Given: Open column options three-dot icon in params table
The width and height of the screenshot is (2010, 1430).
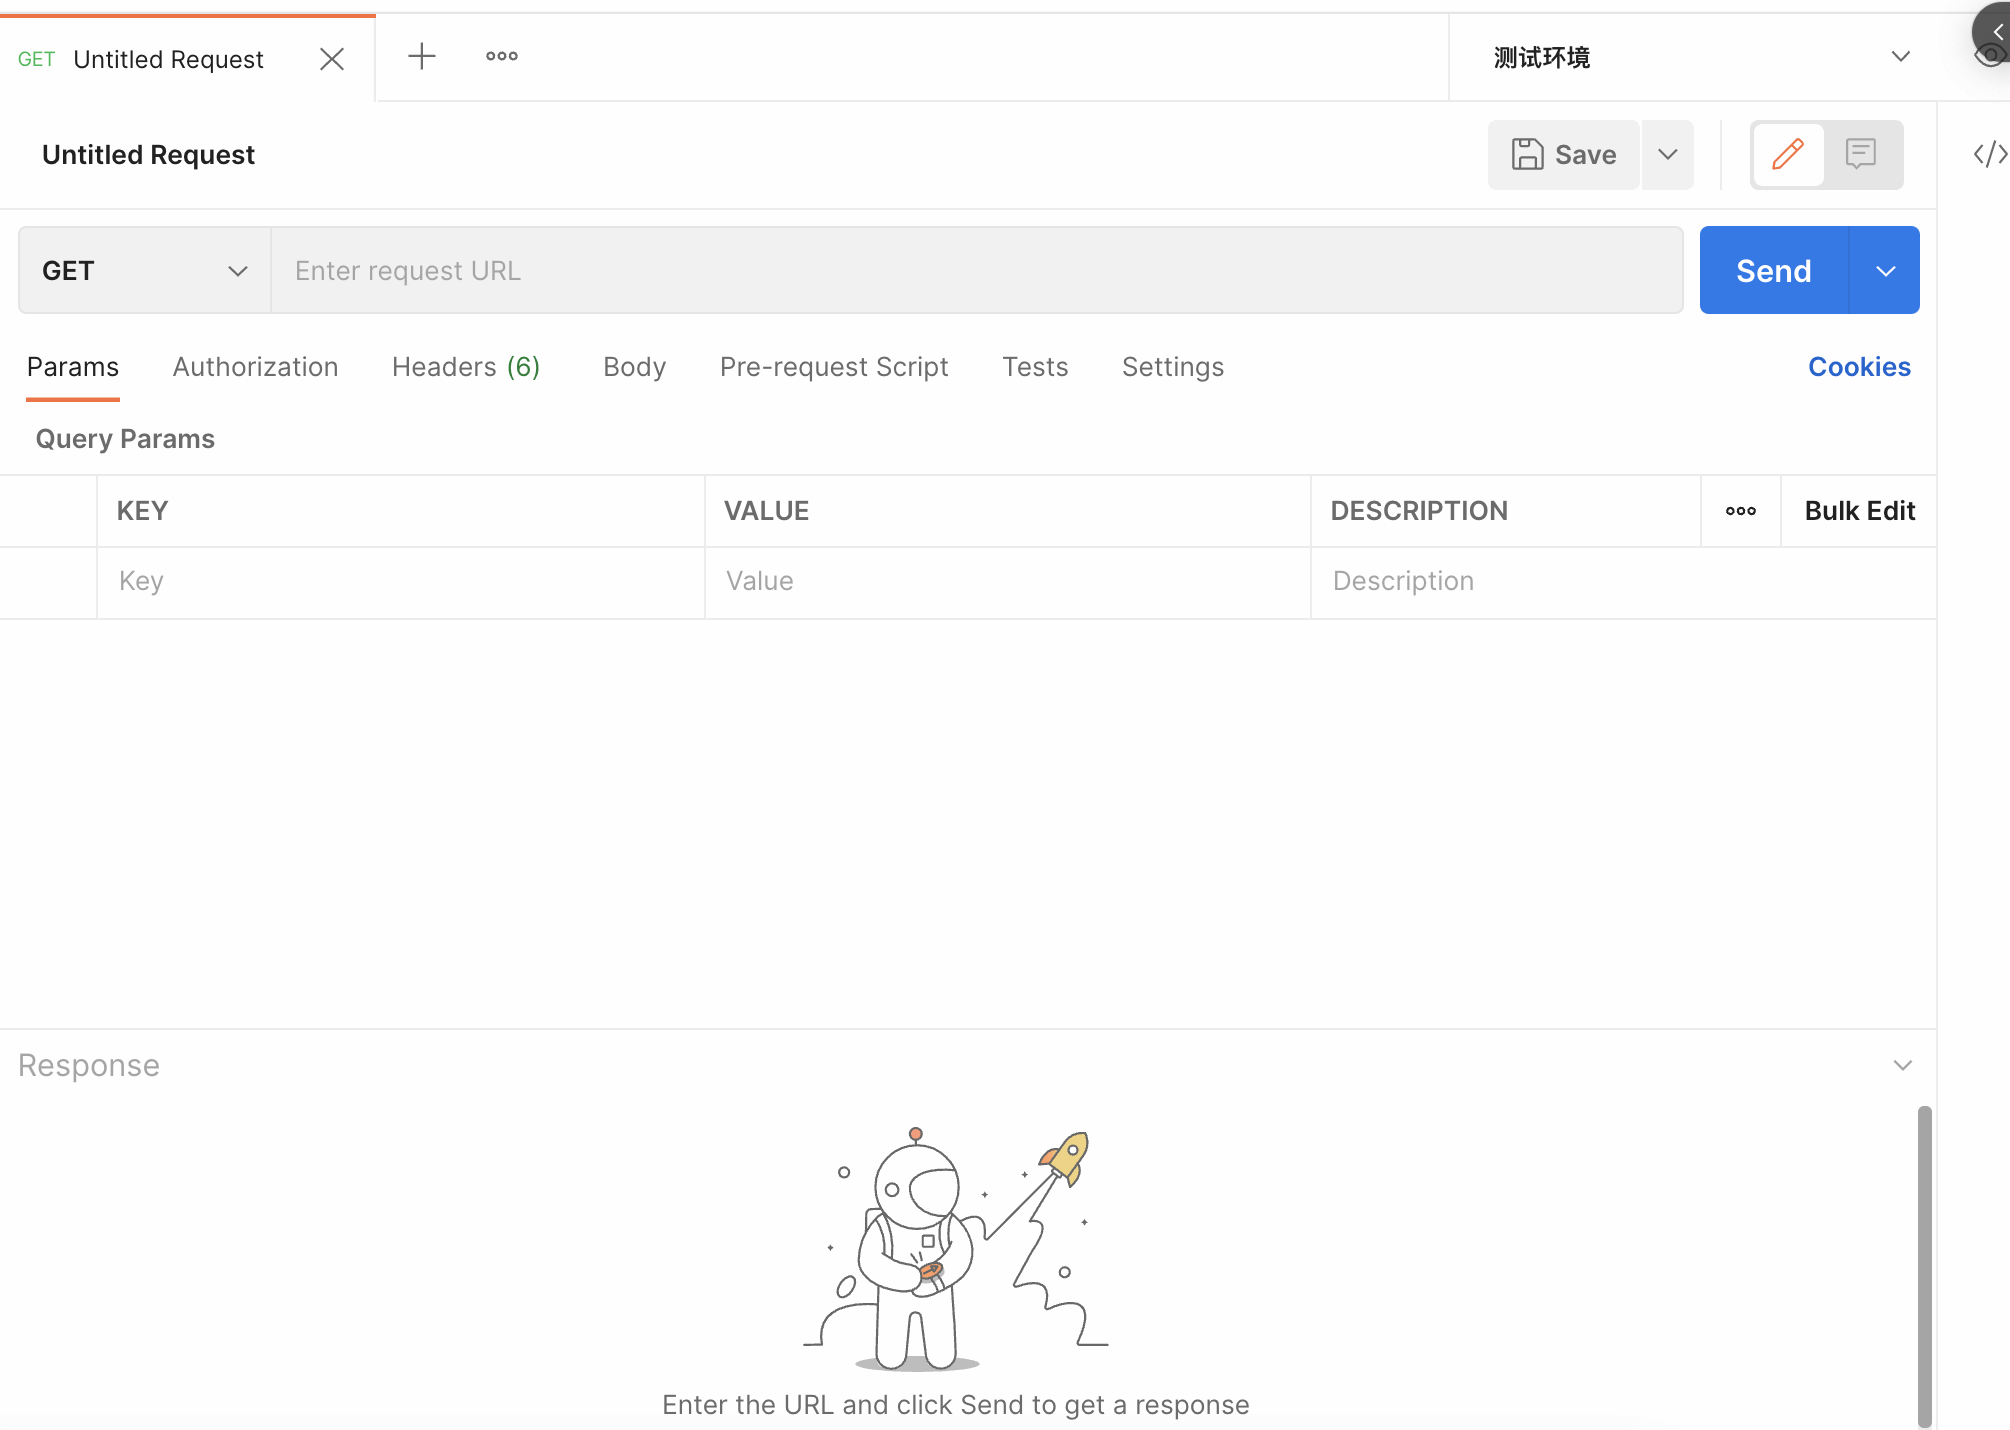Looking at the screenshot, I should (x=1741, y=511).
